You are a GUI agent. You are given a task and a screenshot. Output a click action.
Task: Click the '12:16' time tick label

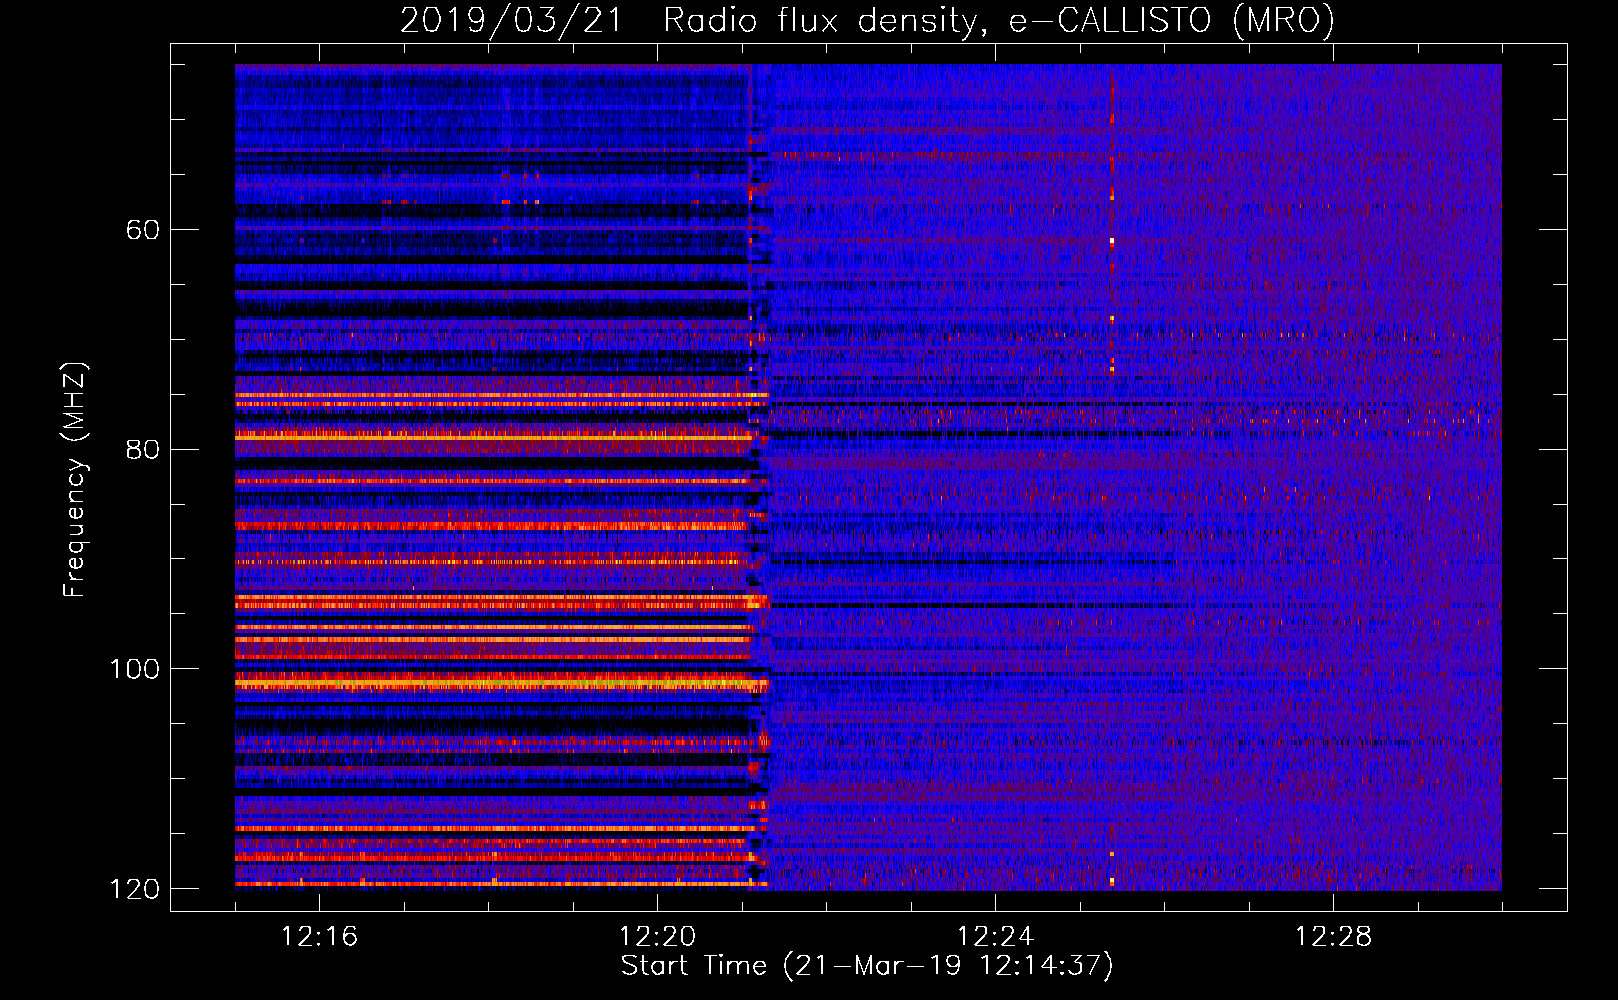click(x=319, y=937)
